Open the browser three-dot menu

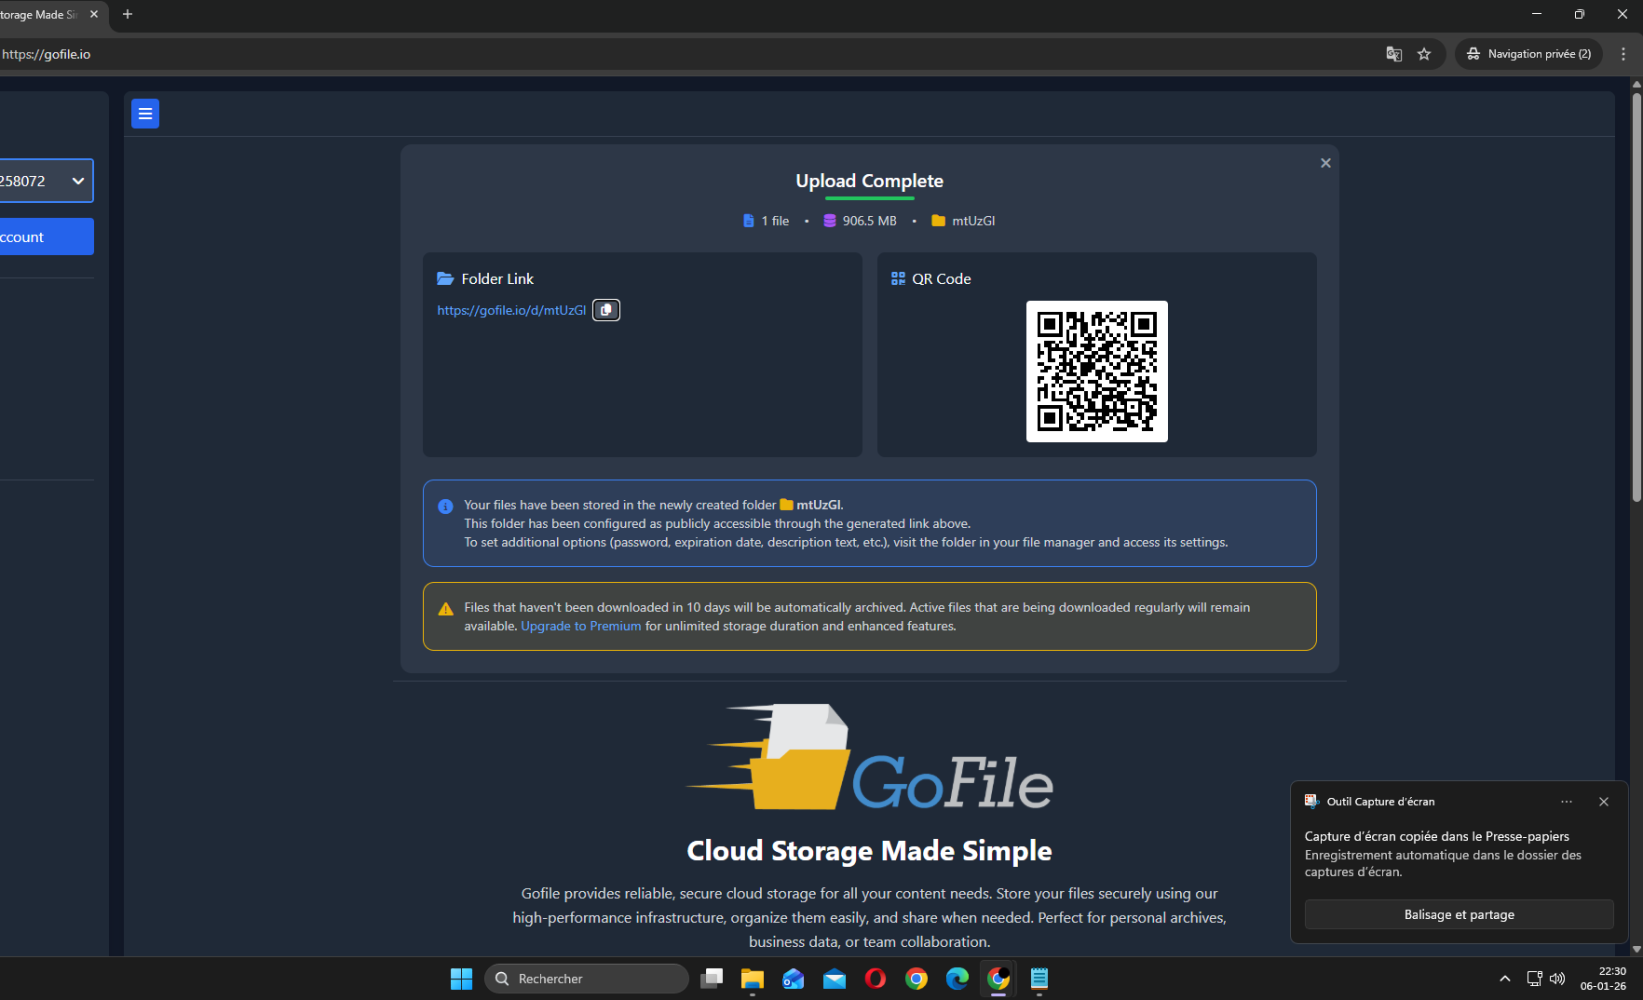pos(1623,54)
